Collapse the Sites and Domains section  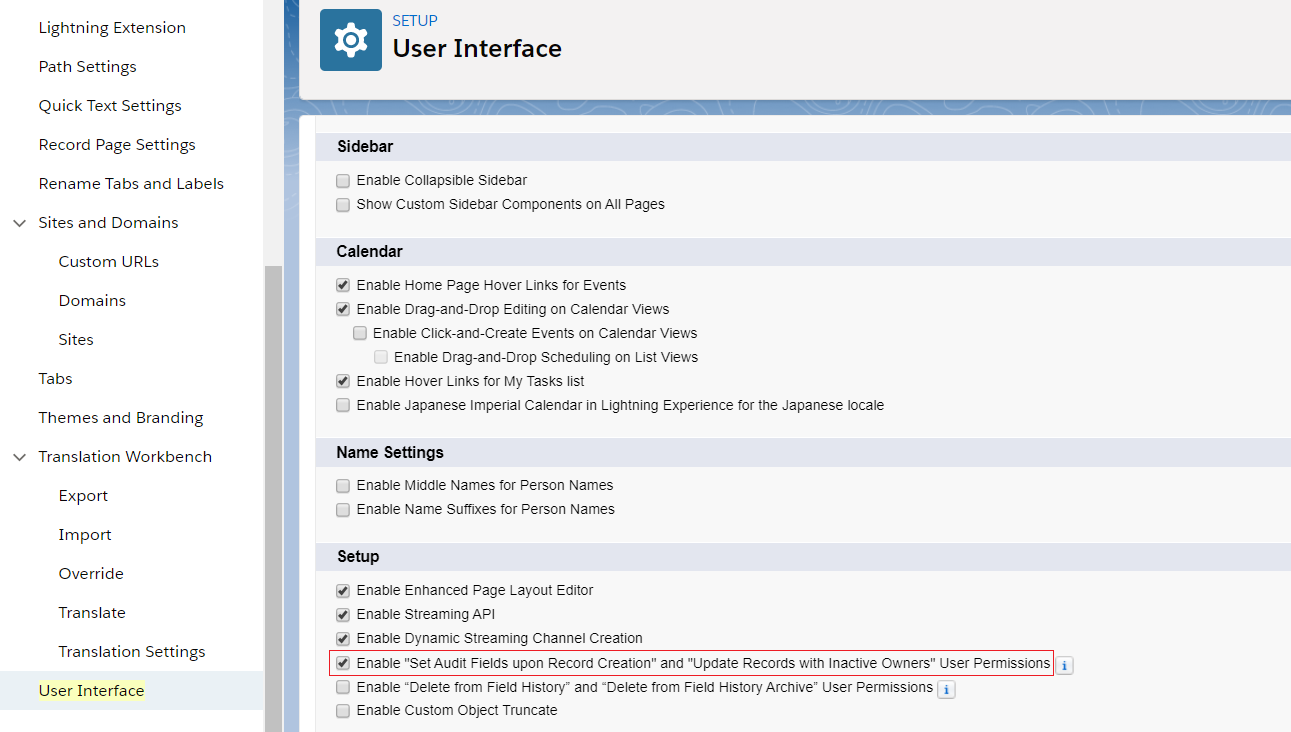pyautogui.click(x=19, y=223)
